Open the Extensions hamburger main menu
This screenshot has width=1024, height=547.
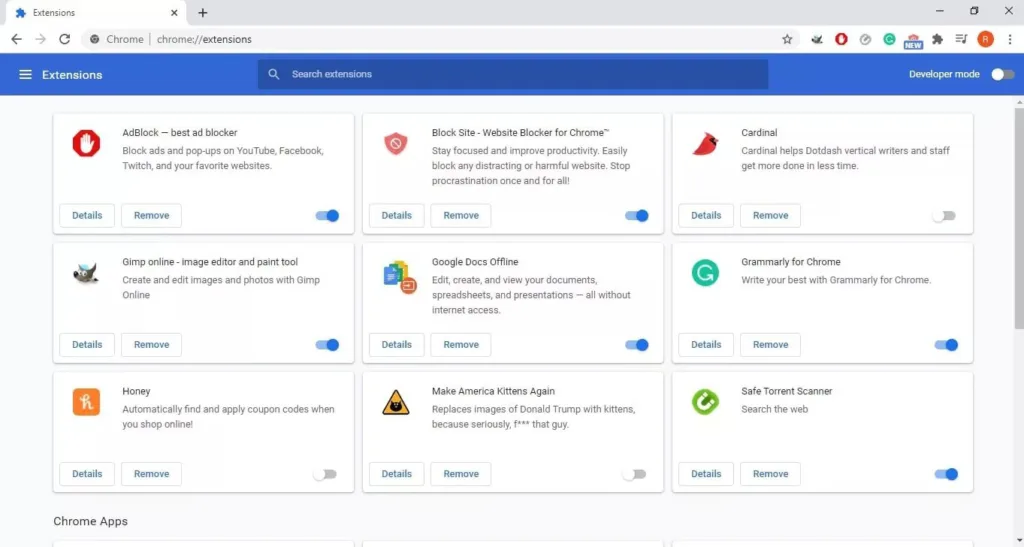(25, 74)
